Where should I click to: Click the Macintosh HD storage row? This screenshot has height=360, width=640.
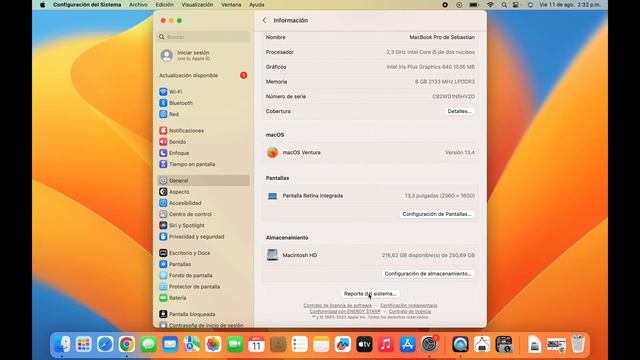370,255
